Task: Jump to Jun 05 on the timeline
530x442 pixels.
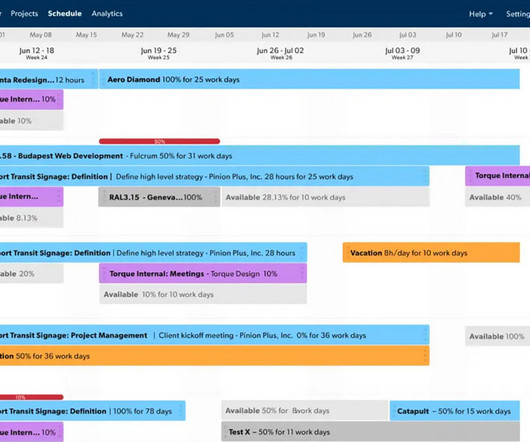Action: (x=224, y=35)
